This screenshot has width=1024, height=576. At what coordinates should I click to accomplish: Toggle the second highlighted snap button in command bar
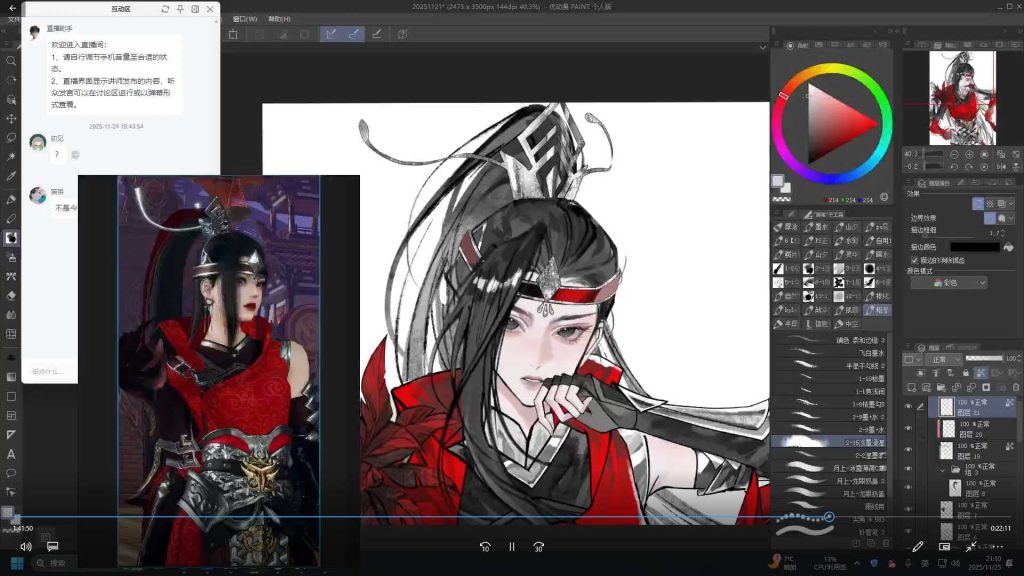(353, 34)
